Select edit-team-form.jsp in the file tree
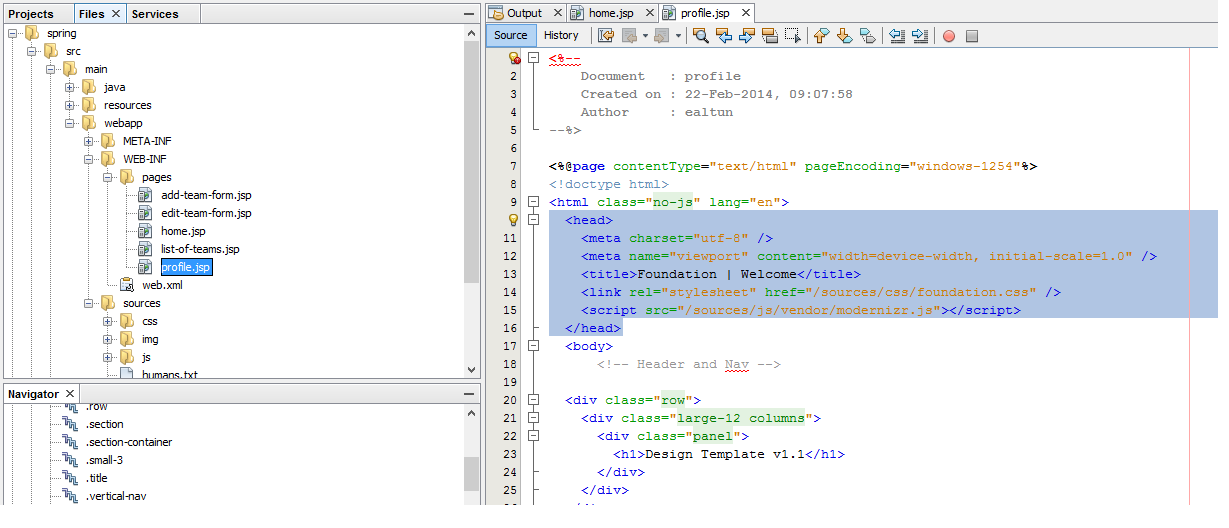This screenshot has height=528, width=1229. pos(206,213)
